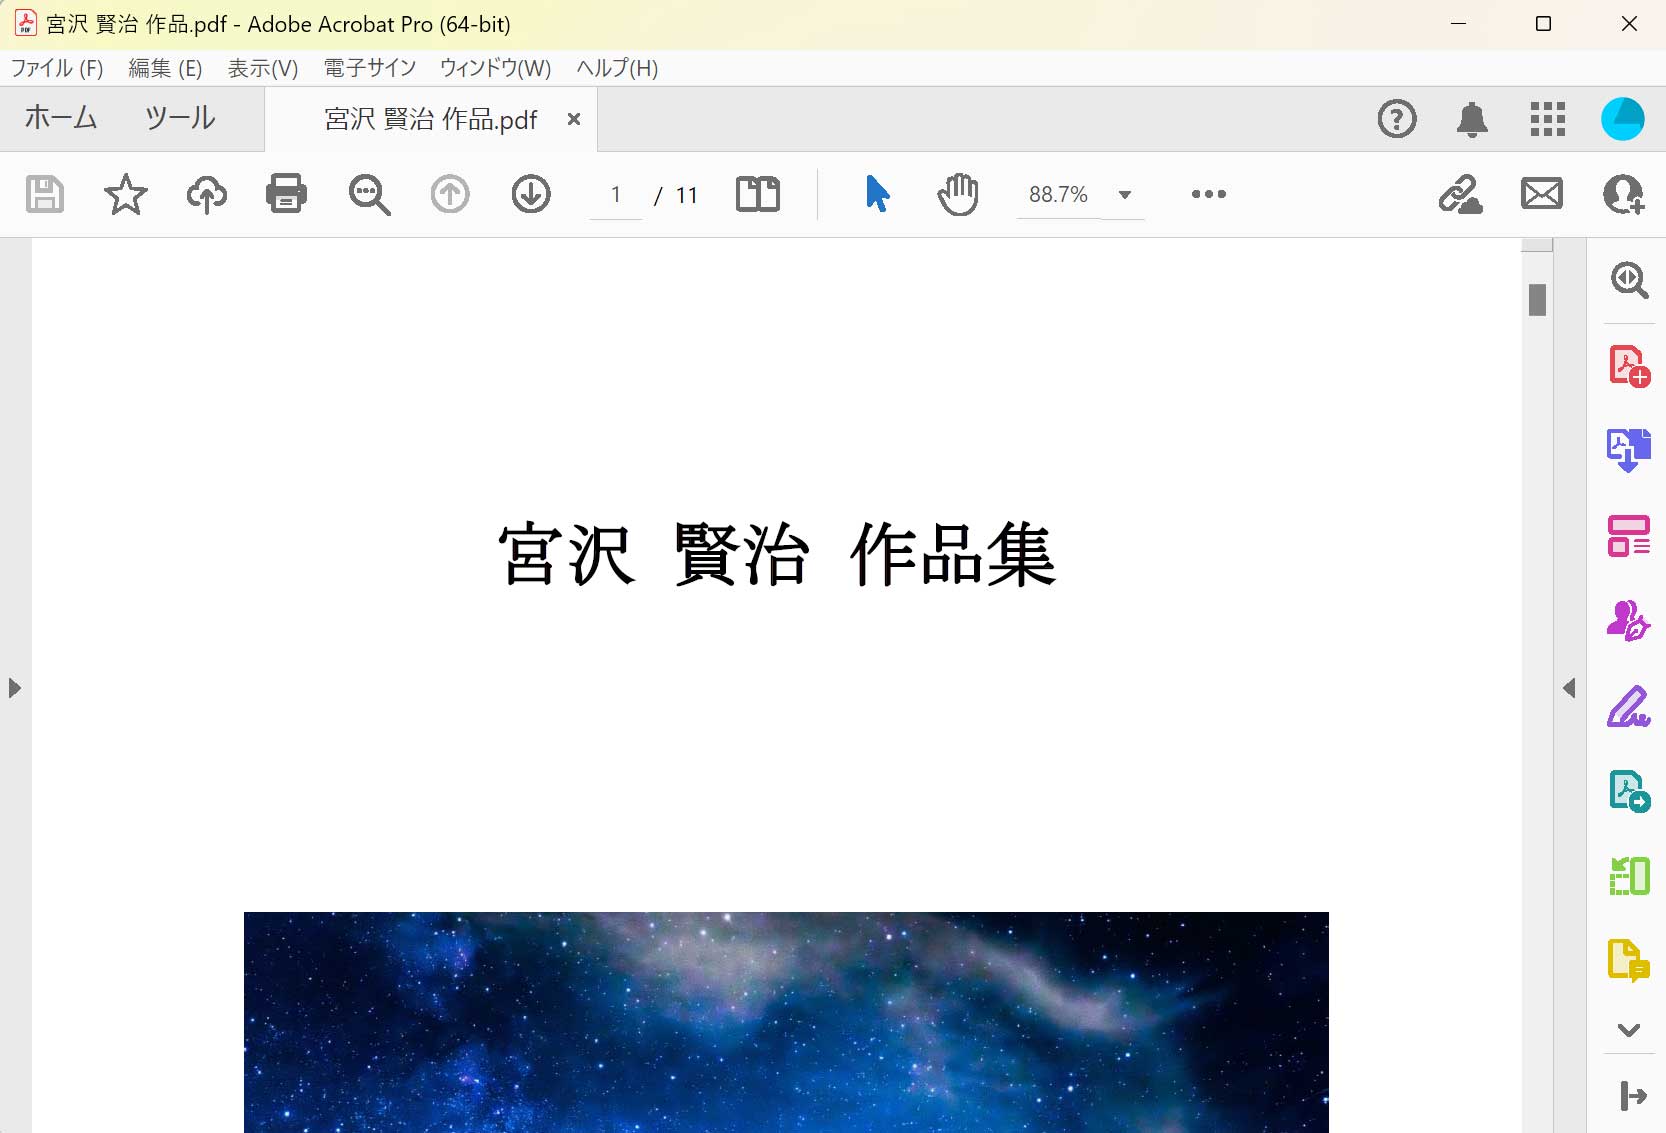Collapse tools pane bottom arrow button
This screenshot has height=1133, width=1666.
1633,1096
